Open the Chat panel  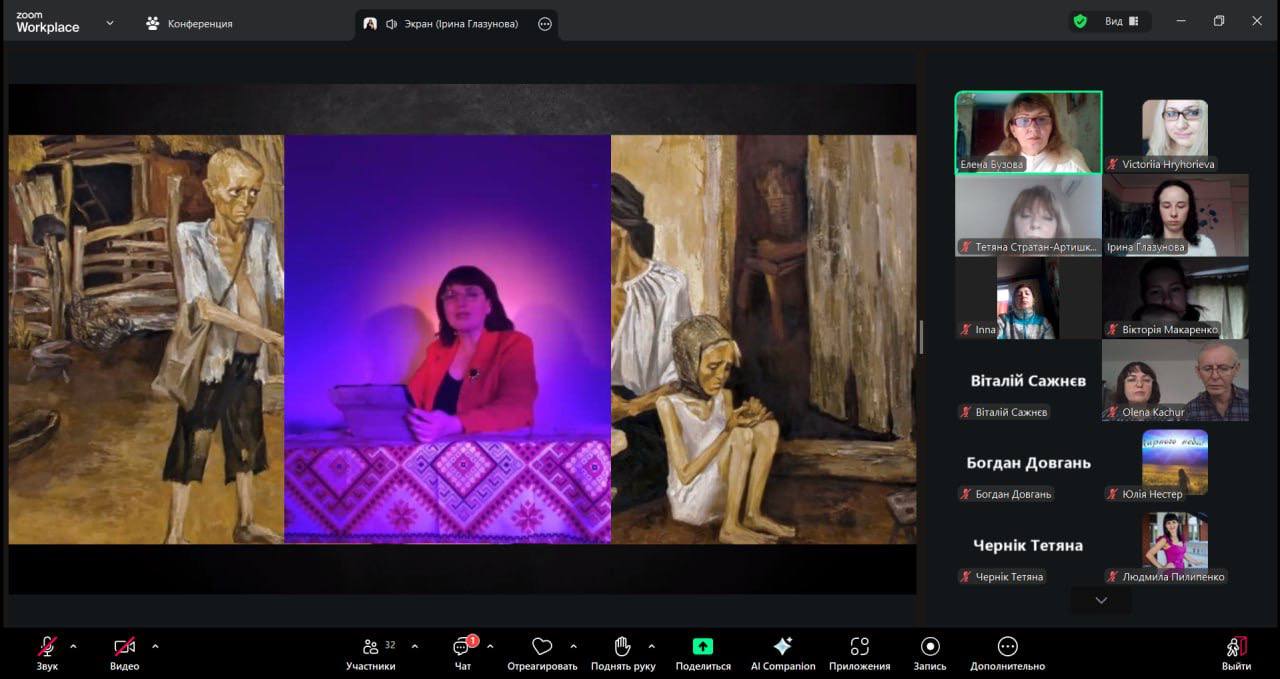click(462, 647)
